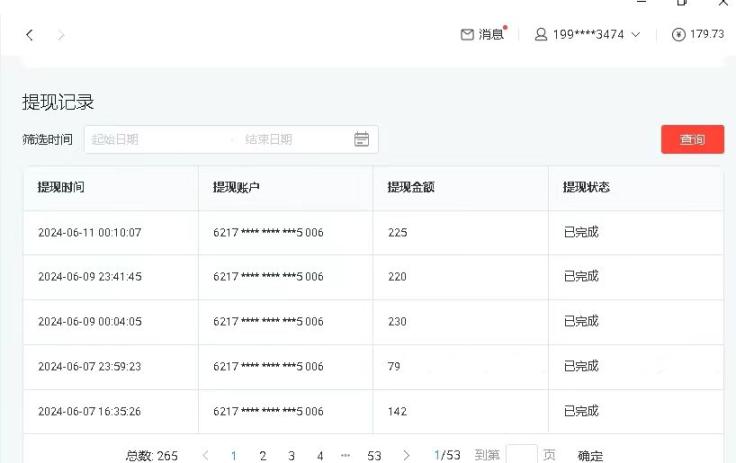Open the date picker calendar icon

tap(362, 139)
